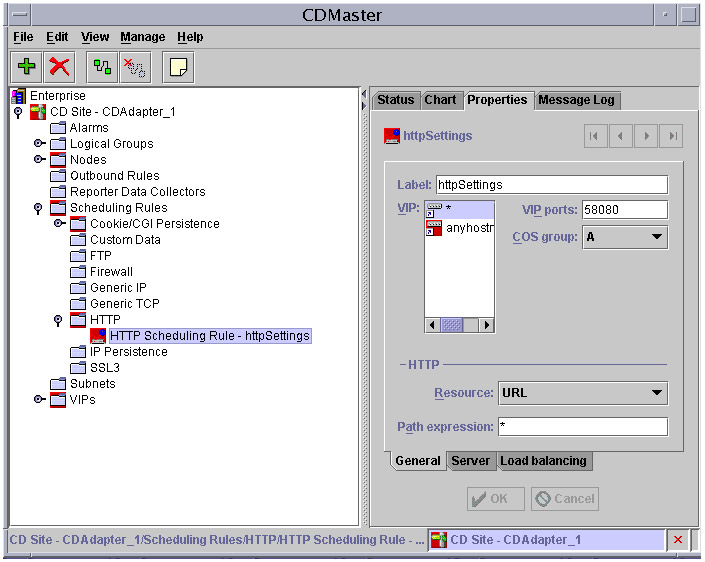Click the Scheduling Rules folder icon
Viewport: 705px width, 562px height.
pyautogui.click(x=58, y=208)
